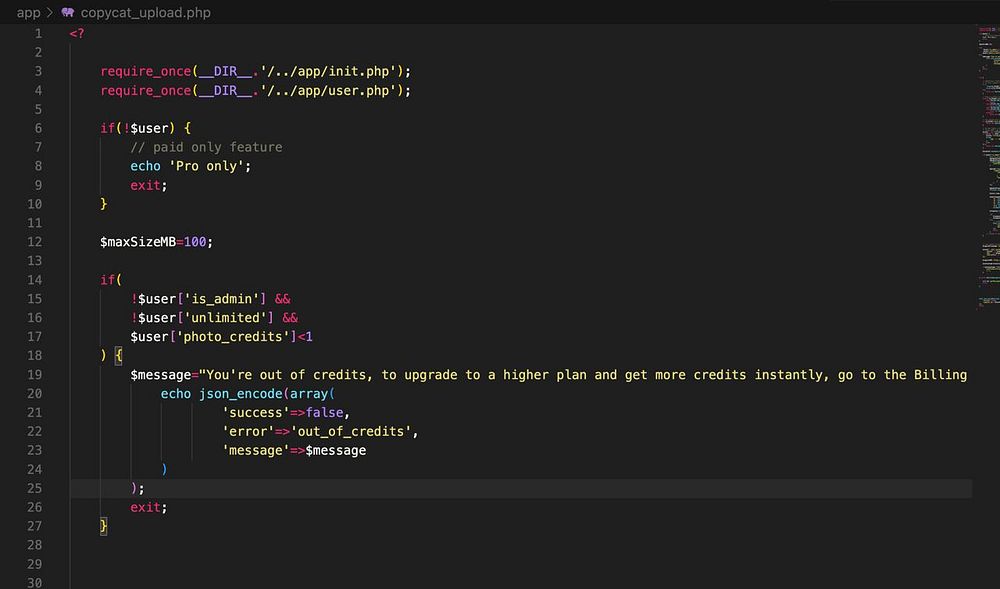This screenshot has width=1000, height=589.
Task: Click the 'message' key on line 23
Action: [255, 451]
